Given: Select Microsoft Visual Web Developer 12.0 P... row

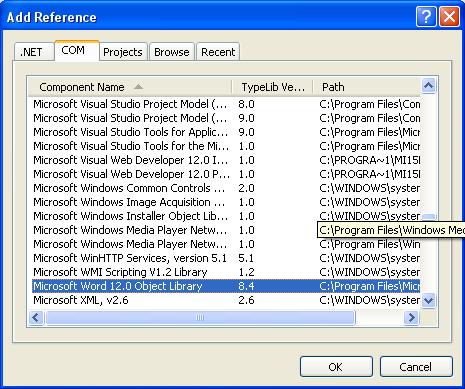Looking at the screenshot, I should (x=226, y=174).
